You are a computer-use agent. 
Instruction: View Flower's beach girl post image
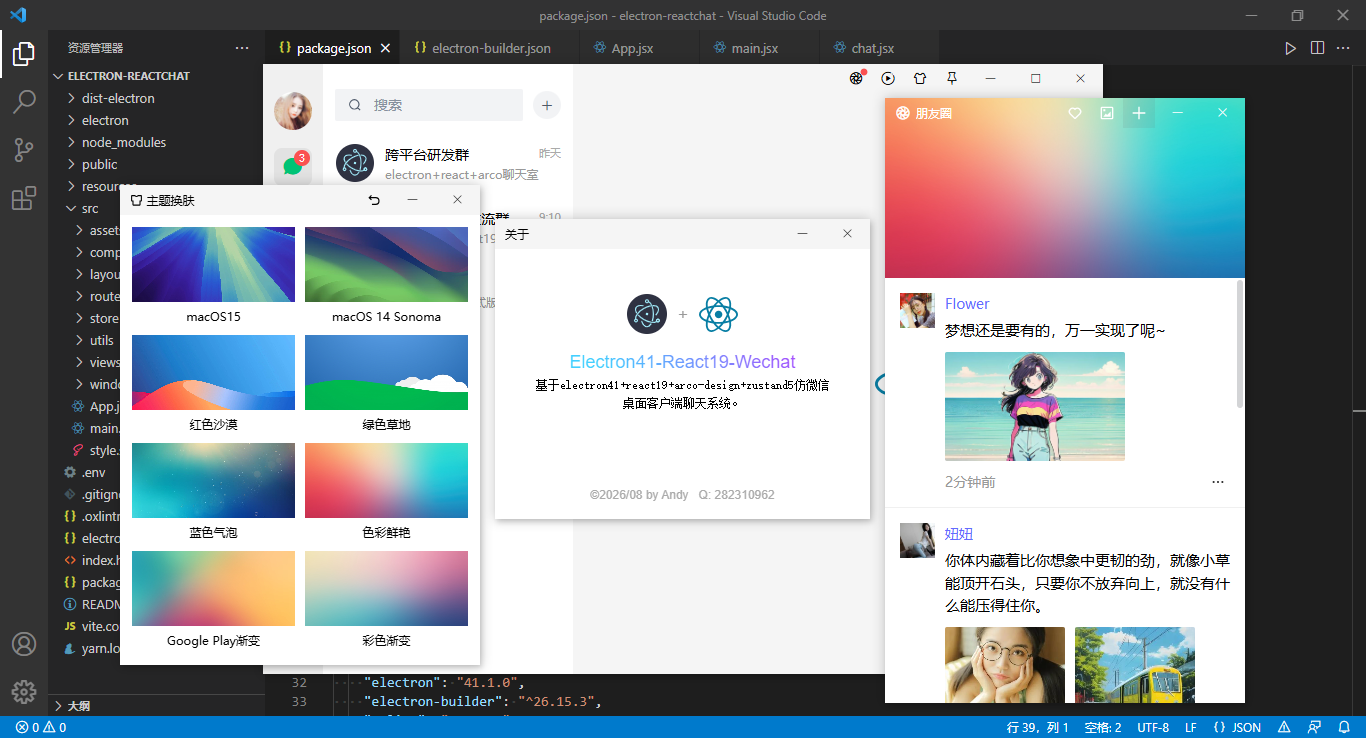pyautogui.click(x=1035, y=406)
